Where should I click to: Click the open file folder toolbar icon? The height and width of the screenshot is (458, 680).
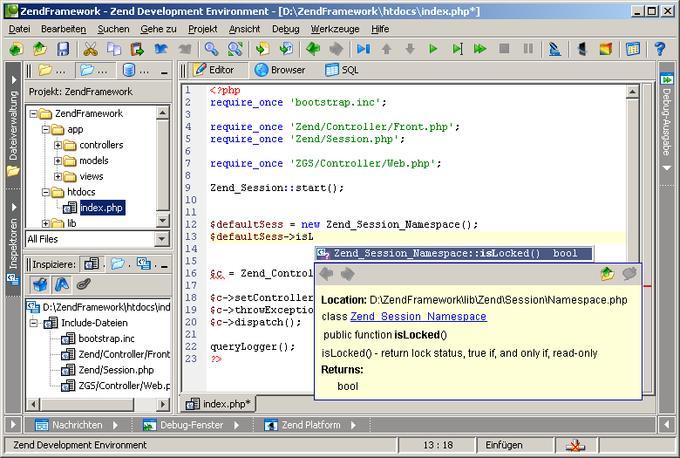click(x=40, y=49)
